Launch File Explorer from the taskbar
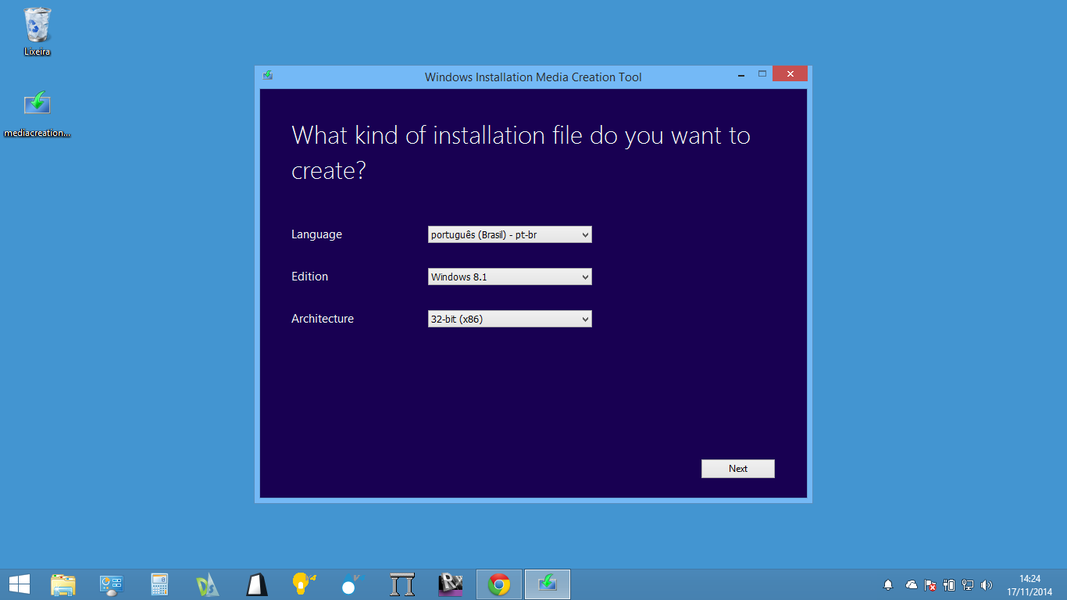This screenshot has height=600, width=1067. pyautogui.click(x=63, y=585)
